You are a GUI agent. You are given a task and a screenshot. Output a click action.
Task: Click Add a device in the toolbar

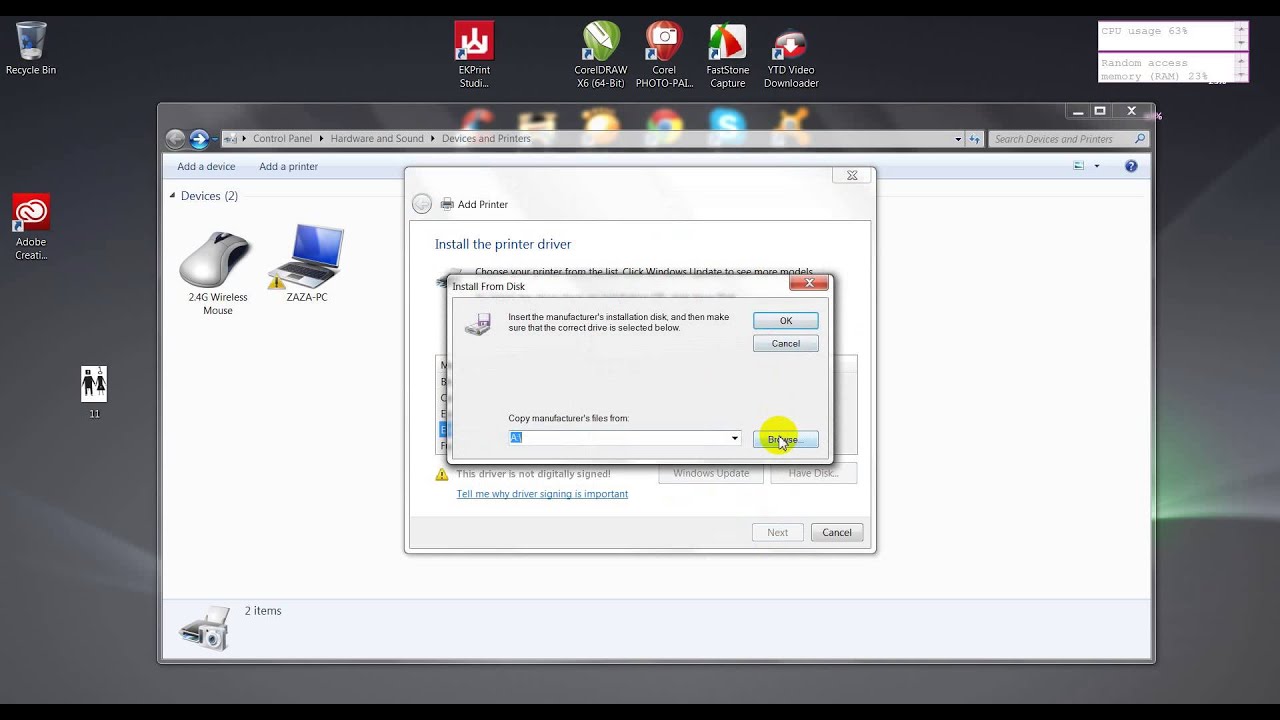click(206, 167)
